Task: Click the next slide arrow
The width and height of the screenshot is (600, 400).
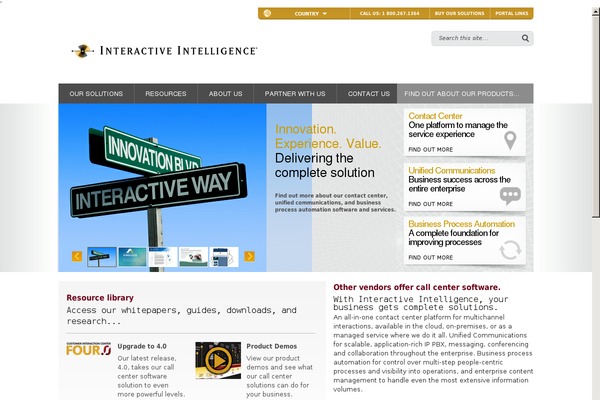Action: point(249,256)
